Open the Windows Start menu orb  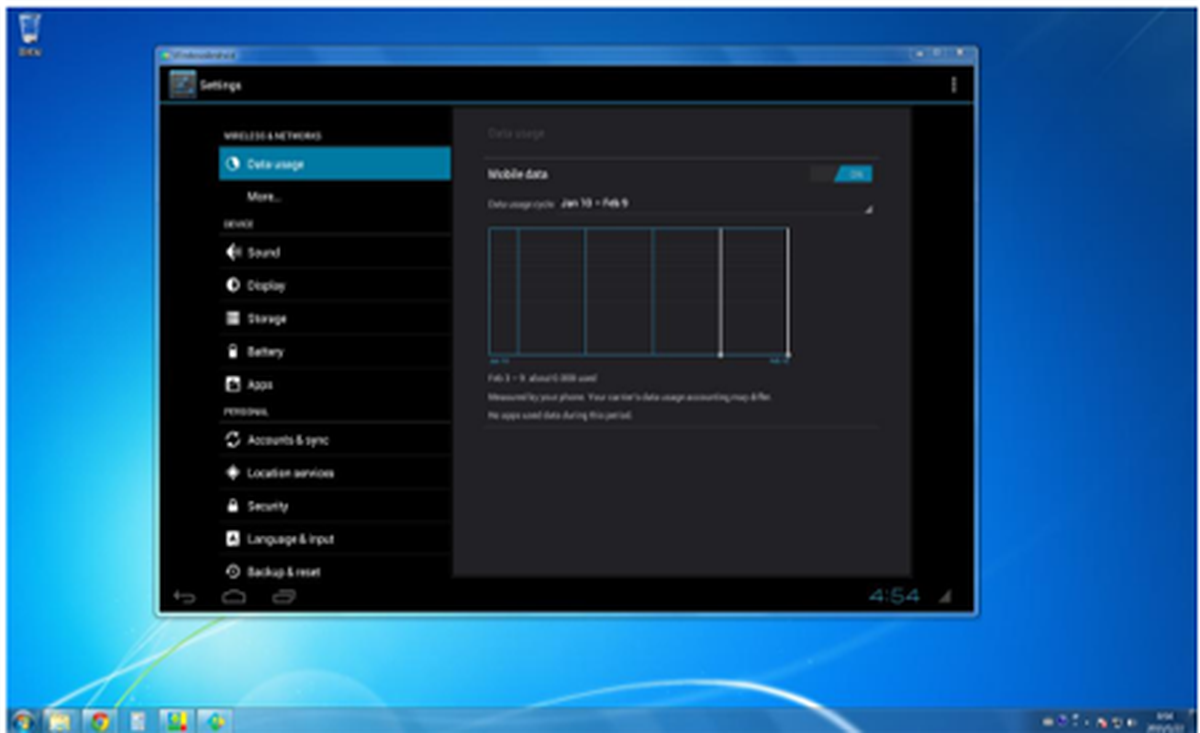coord(22,720)
